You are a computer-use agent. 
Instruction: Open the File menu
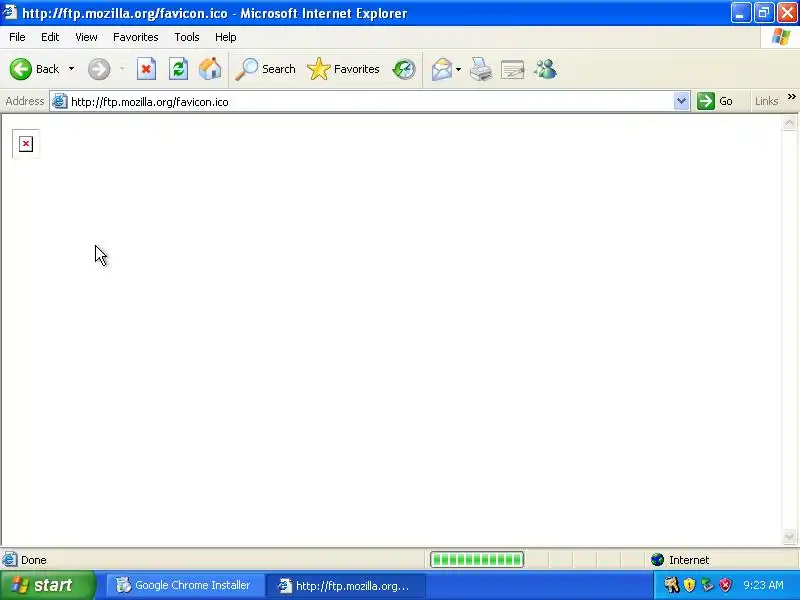point(17,37)
